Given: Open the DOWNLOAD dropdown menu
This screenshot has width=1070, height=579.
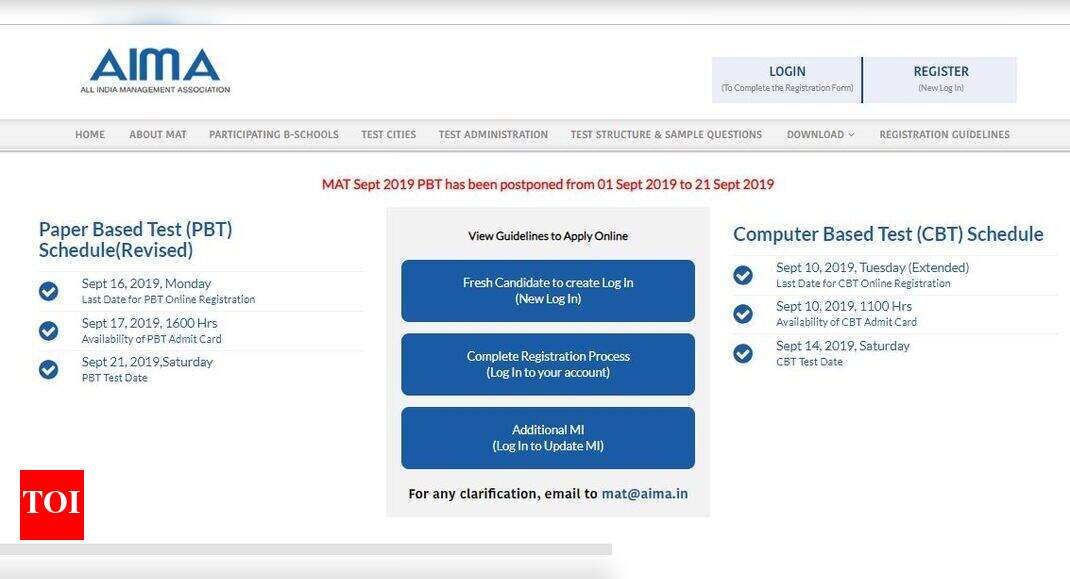Looking at the screenshot, I should [820, 134].
